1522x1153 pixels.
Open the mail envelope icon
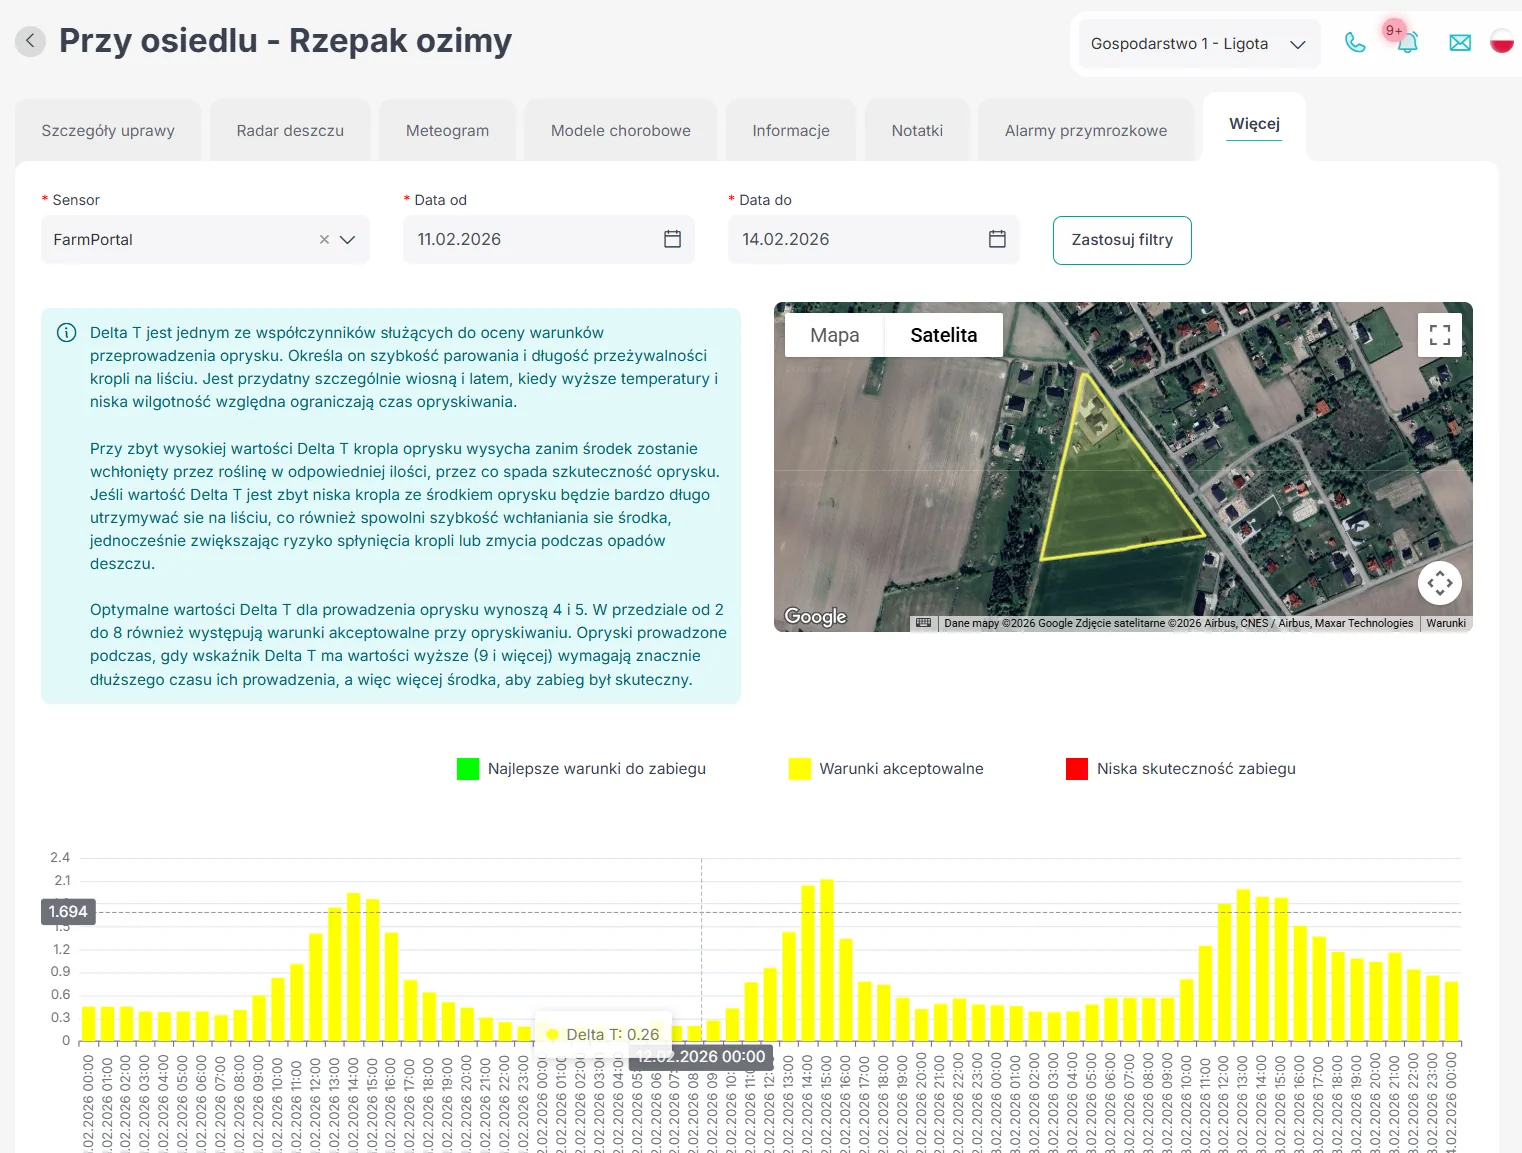pos(1460,43)
